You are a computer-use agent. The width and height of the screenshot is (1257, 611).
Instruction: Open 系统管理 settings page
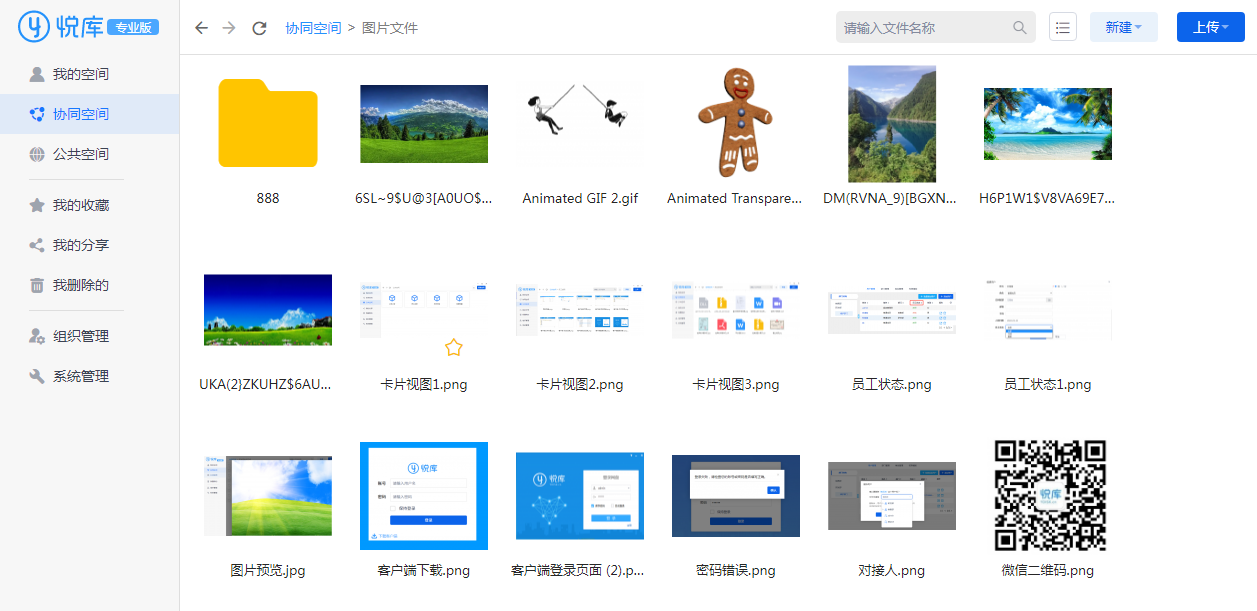pyautogui.click(x=81, y=376)
